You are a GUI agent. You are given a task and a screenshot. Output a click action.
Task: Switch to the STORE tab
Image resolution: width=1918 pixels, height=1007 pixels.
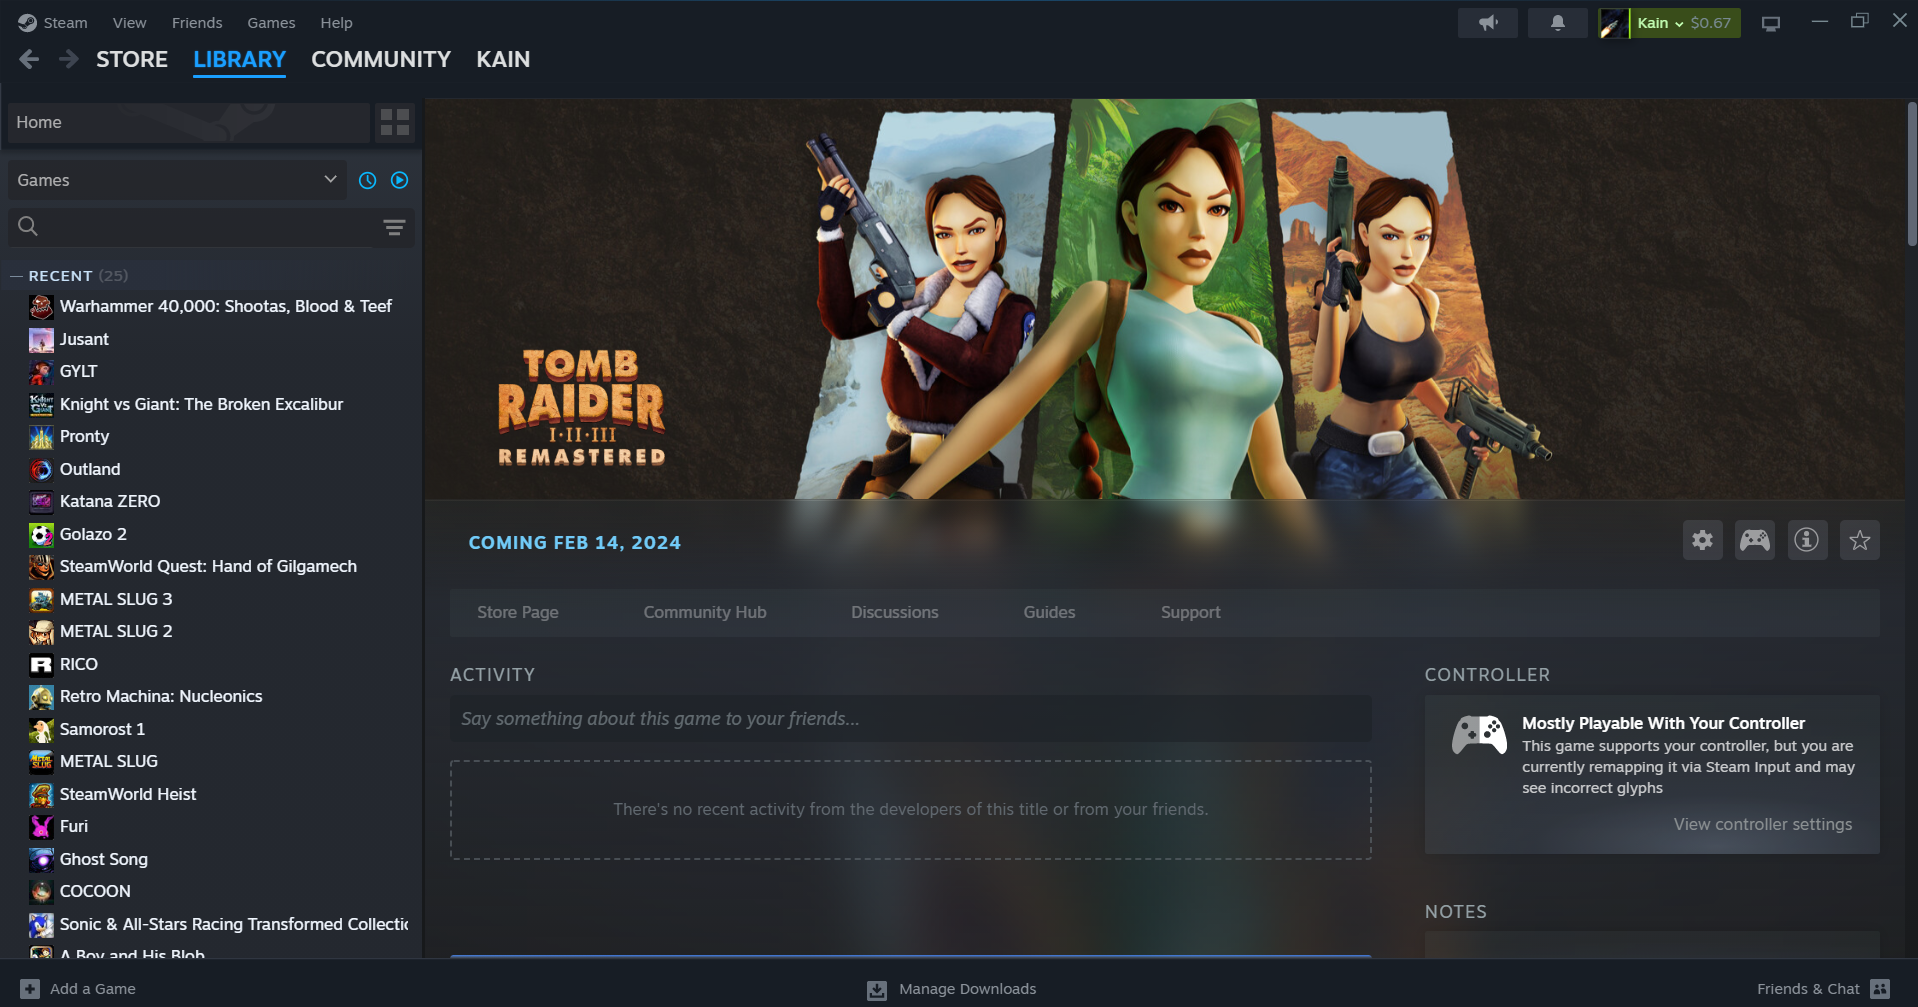click(x=132, y=60)
